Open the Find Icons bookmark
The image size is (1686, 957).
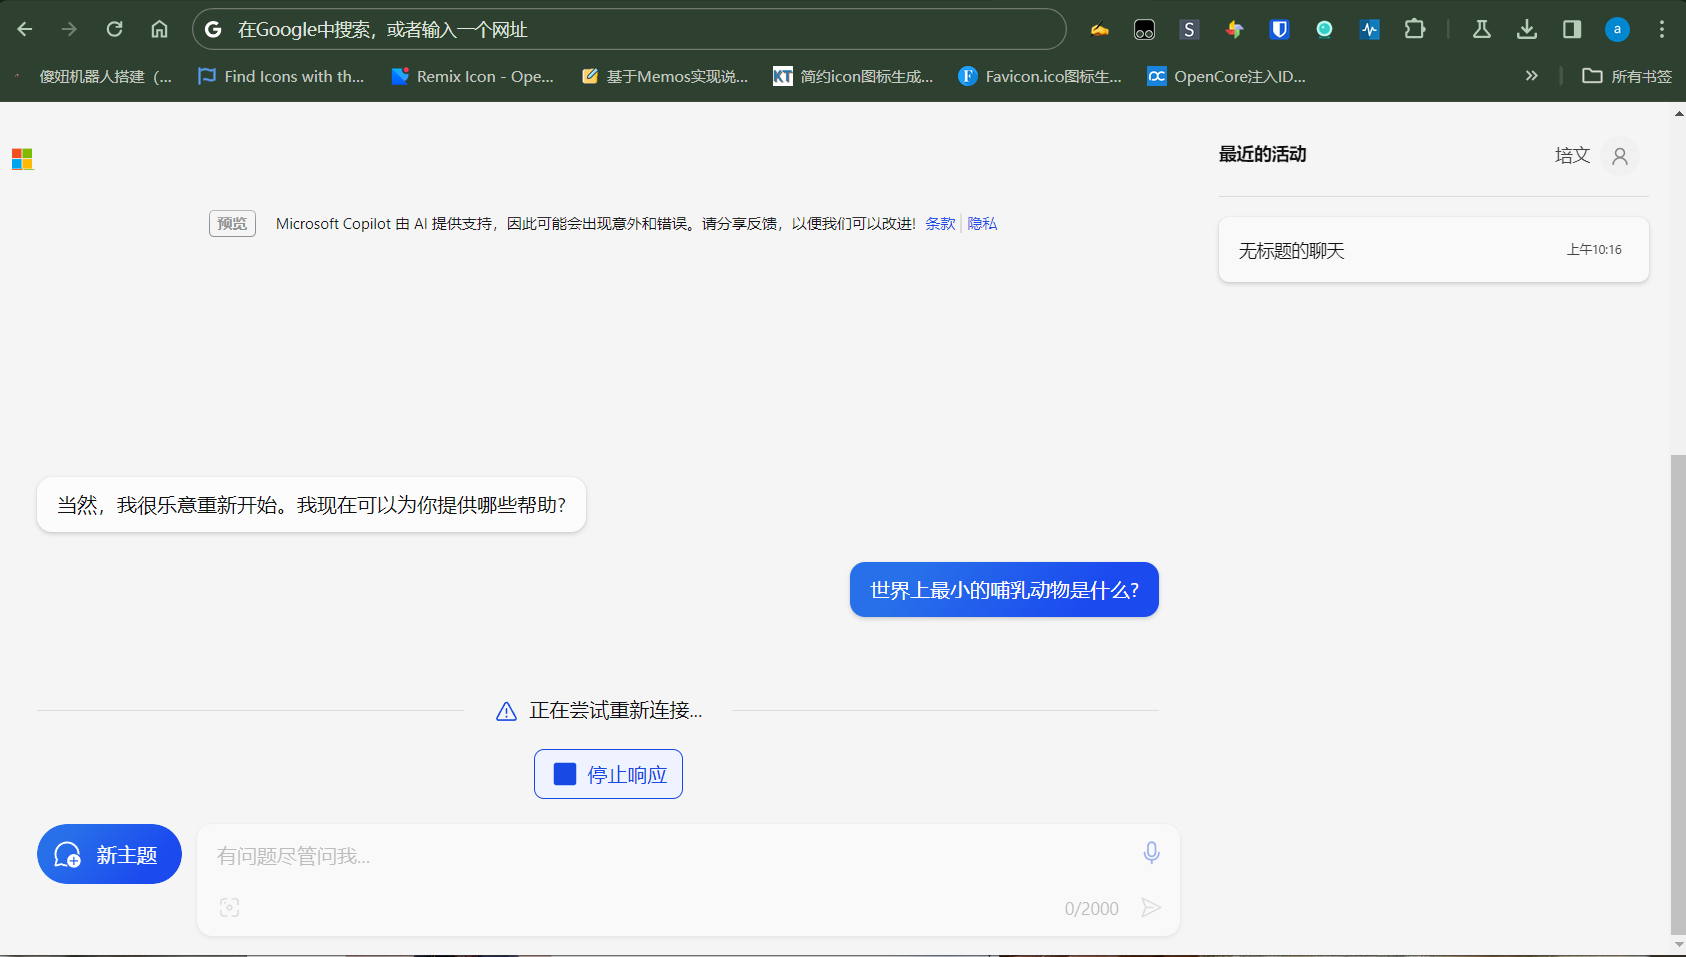point(281,76)
